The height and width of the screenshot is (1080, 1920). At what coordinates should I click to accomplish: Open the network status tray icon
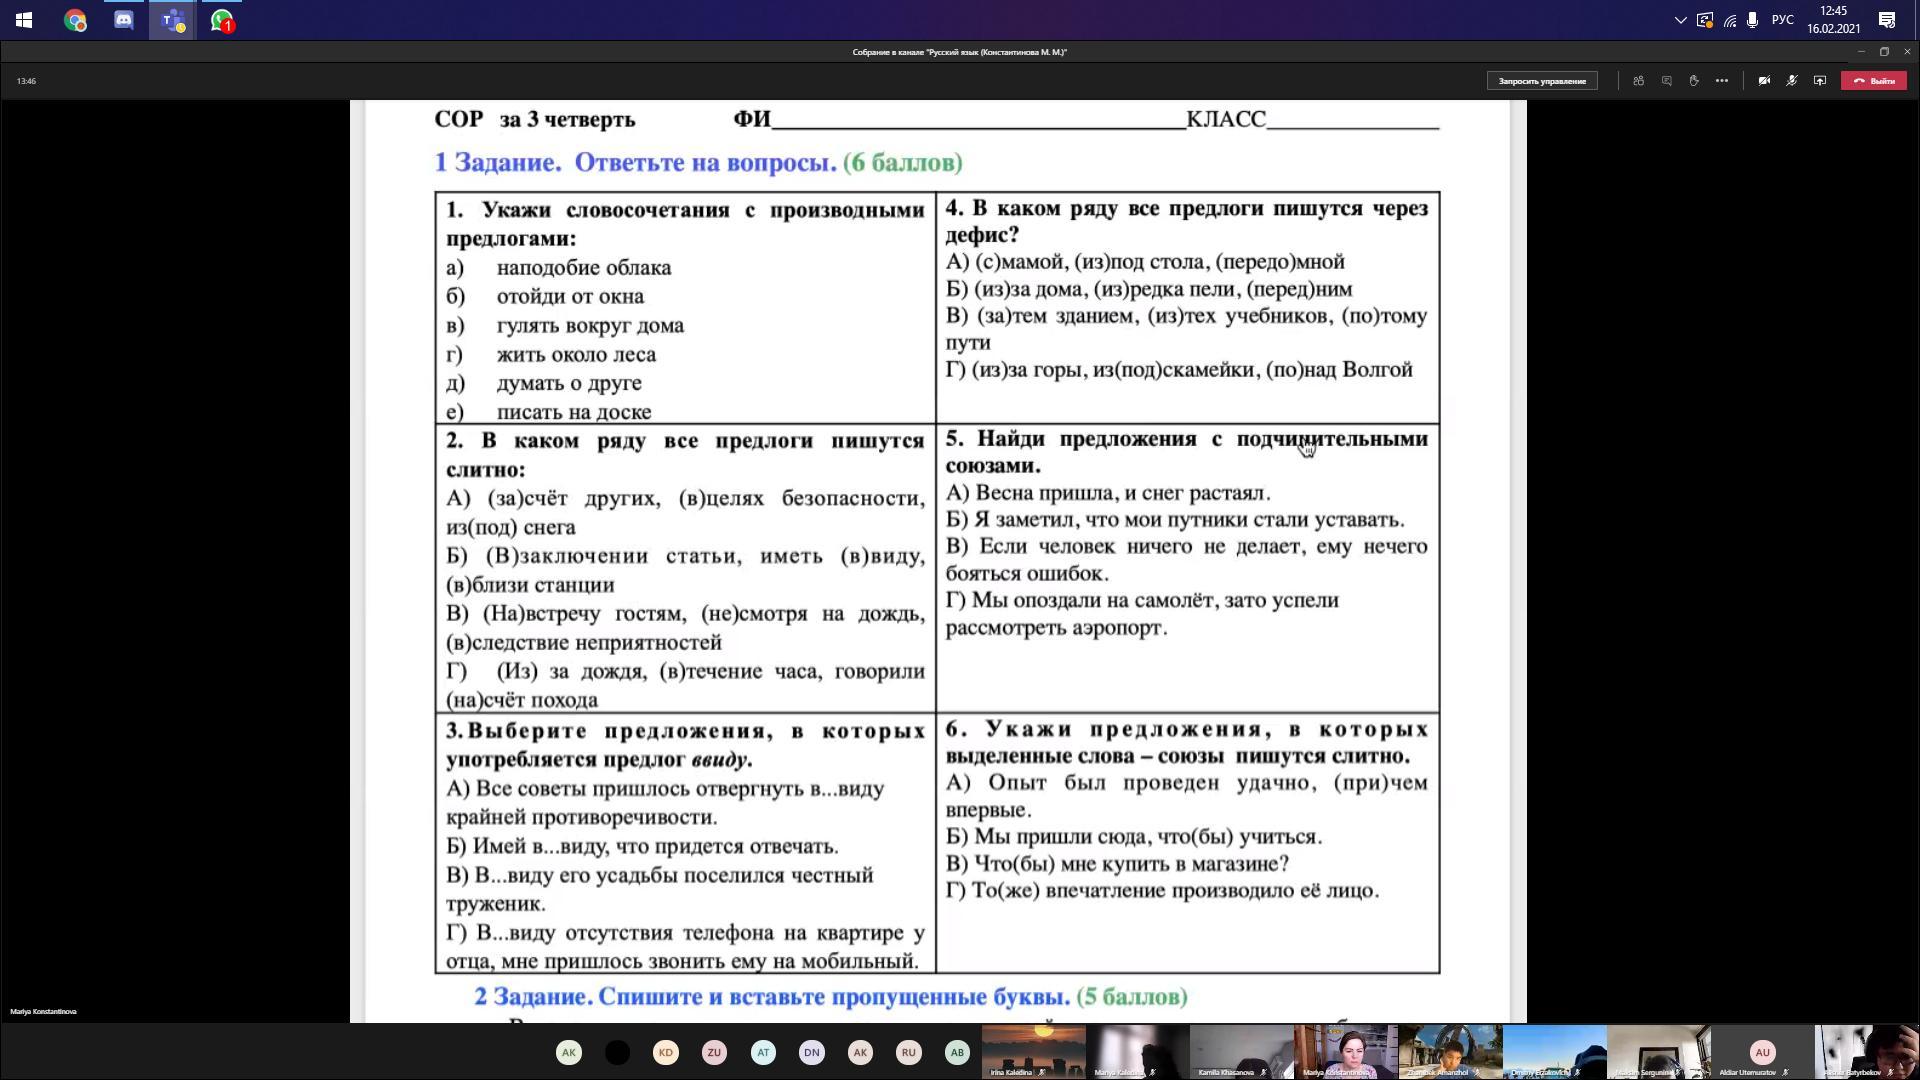pos(1730,20)
